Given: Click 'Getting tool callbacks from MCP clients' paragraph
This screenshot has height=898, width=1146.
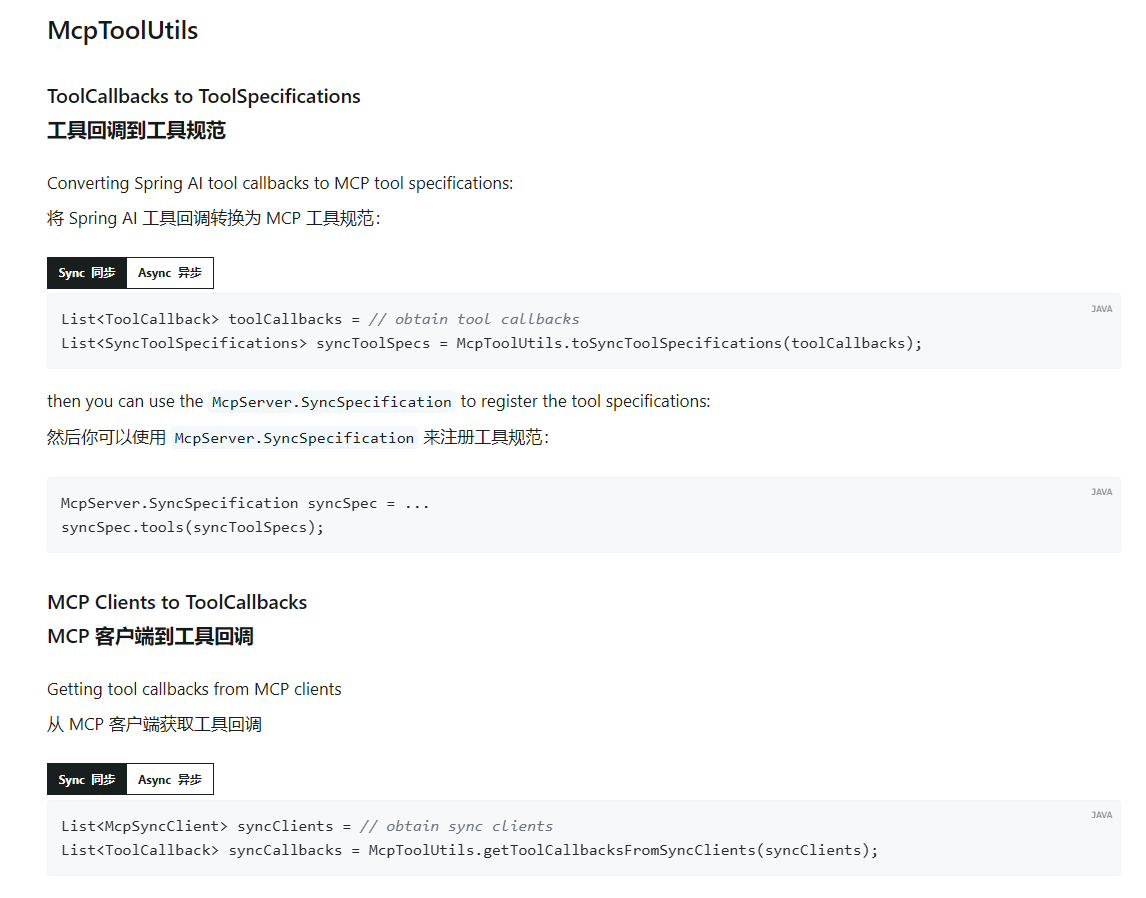Looking at the screenshot, I should [x=194, y=689].
